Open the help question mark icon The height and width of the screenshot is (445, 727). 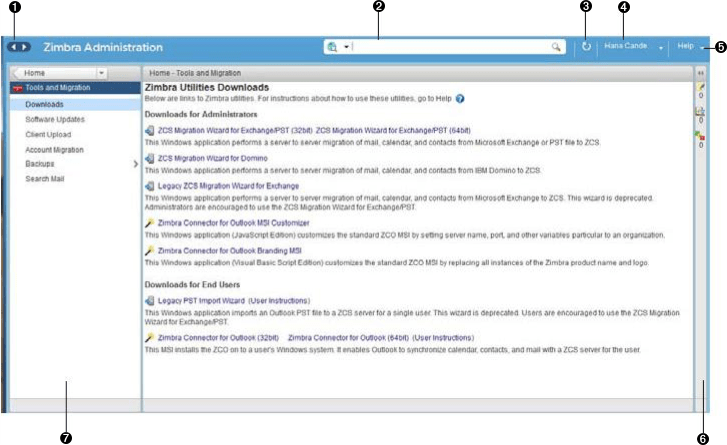pos(459,99)
